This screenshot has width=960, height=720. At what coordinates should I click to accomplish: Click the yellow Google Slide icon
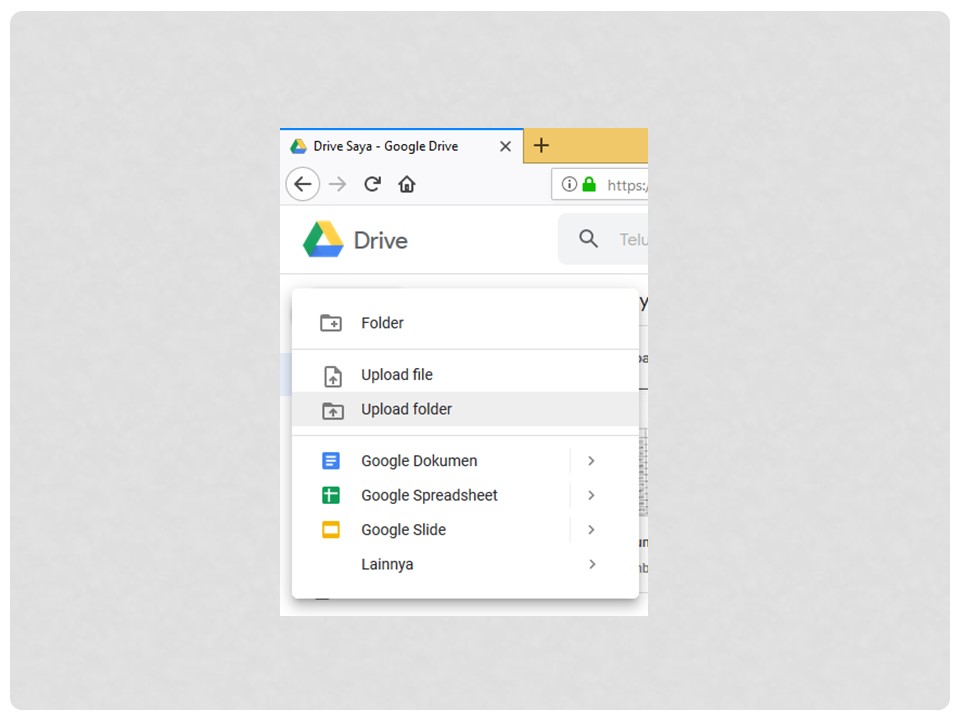[331, 530]
